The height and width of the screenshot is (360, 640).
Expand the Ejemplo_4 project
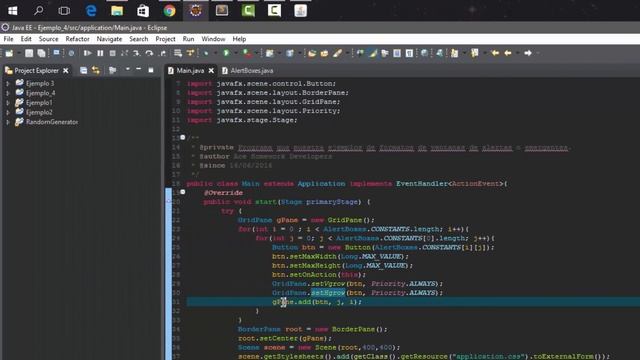[x=7, y=93]
